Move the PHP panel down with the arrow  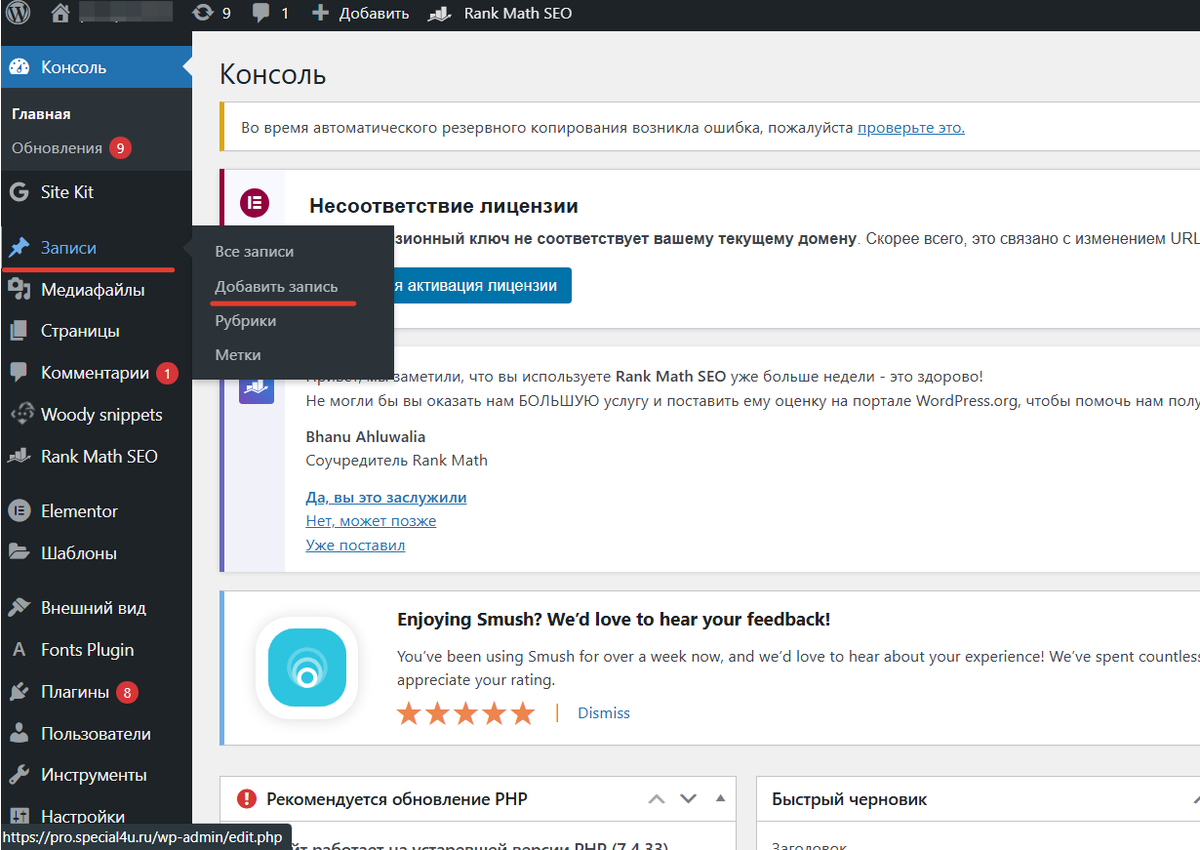pos(688,798)
